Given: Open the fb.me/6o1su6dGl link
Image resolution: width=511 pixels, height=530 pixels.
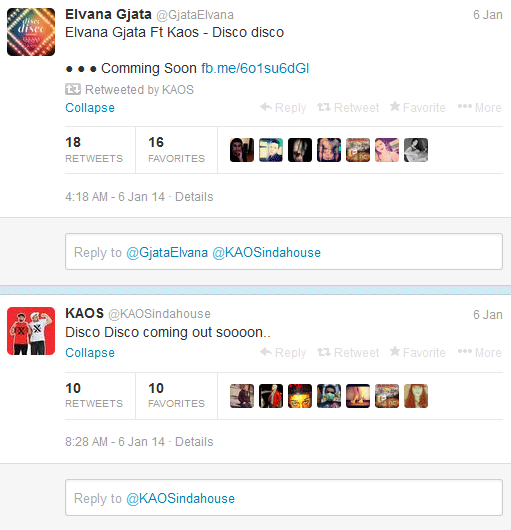Looking at the screenshot, I should [x=255, y=68].
